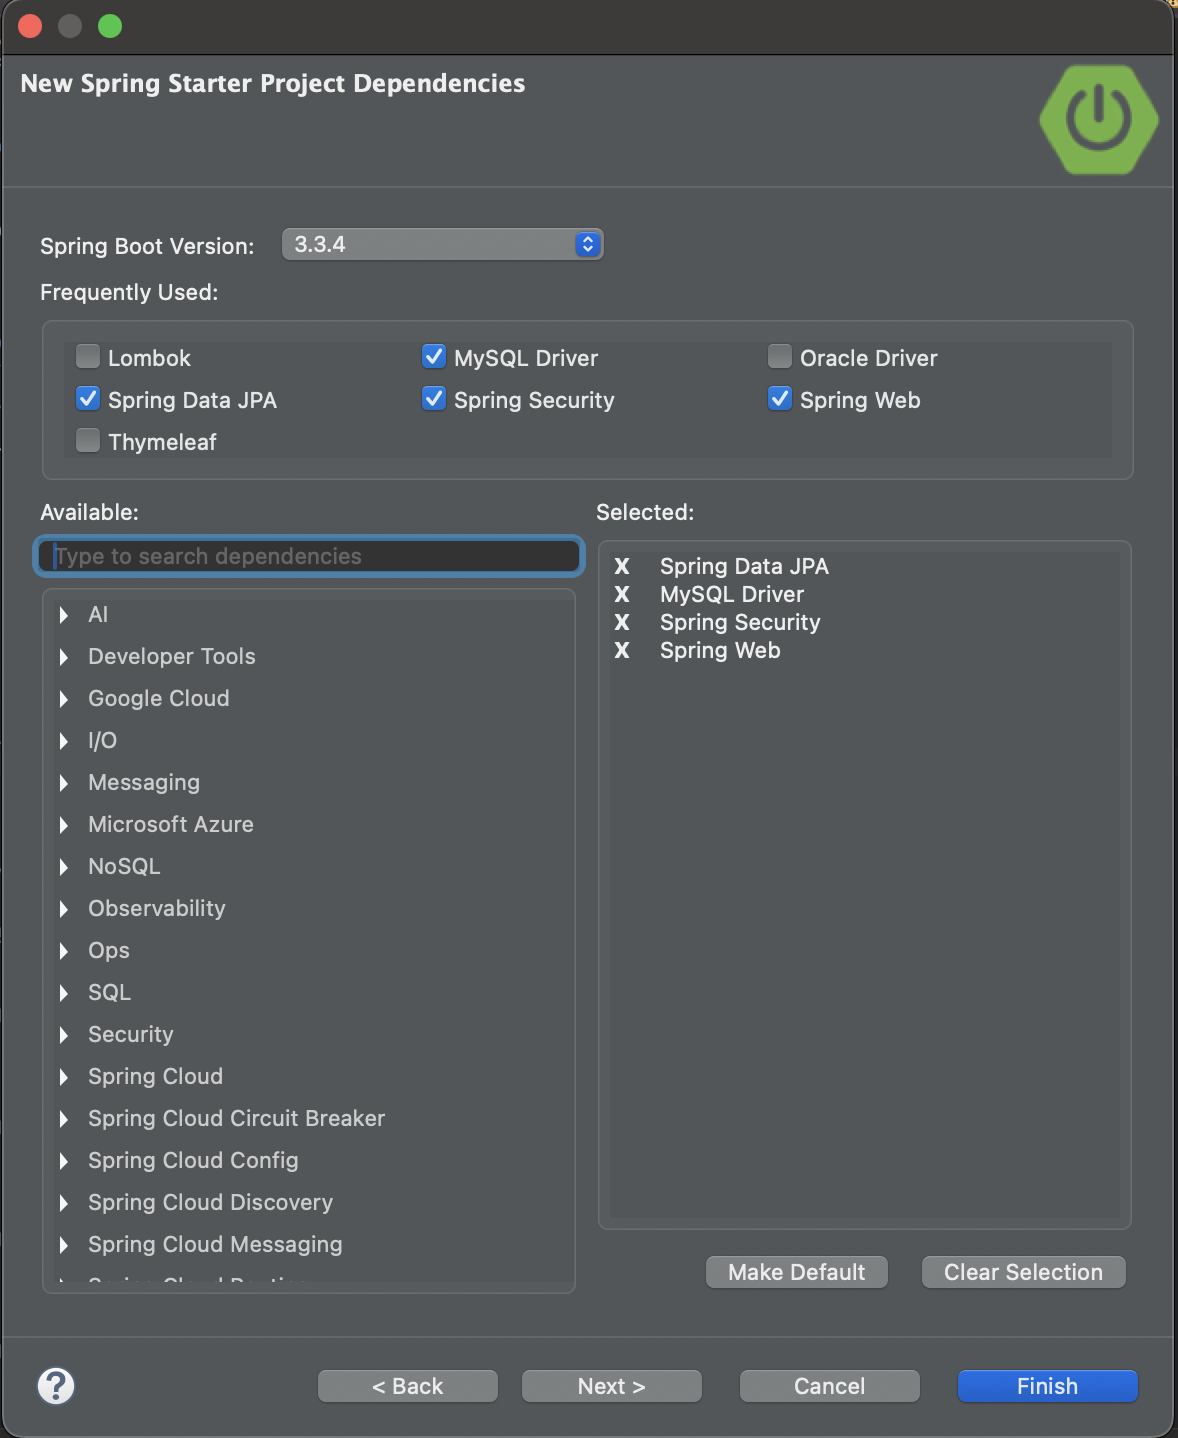This screenshot has width=1178, height=1438.
Task: Enable the Thymeleaf checkbox
Action: click(88, 440)
